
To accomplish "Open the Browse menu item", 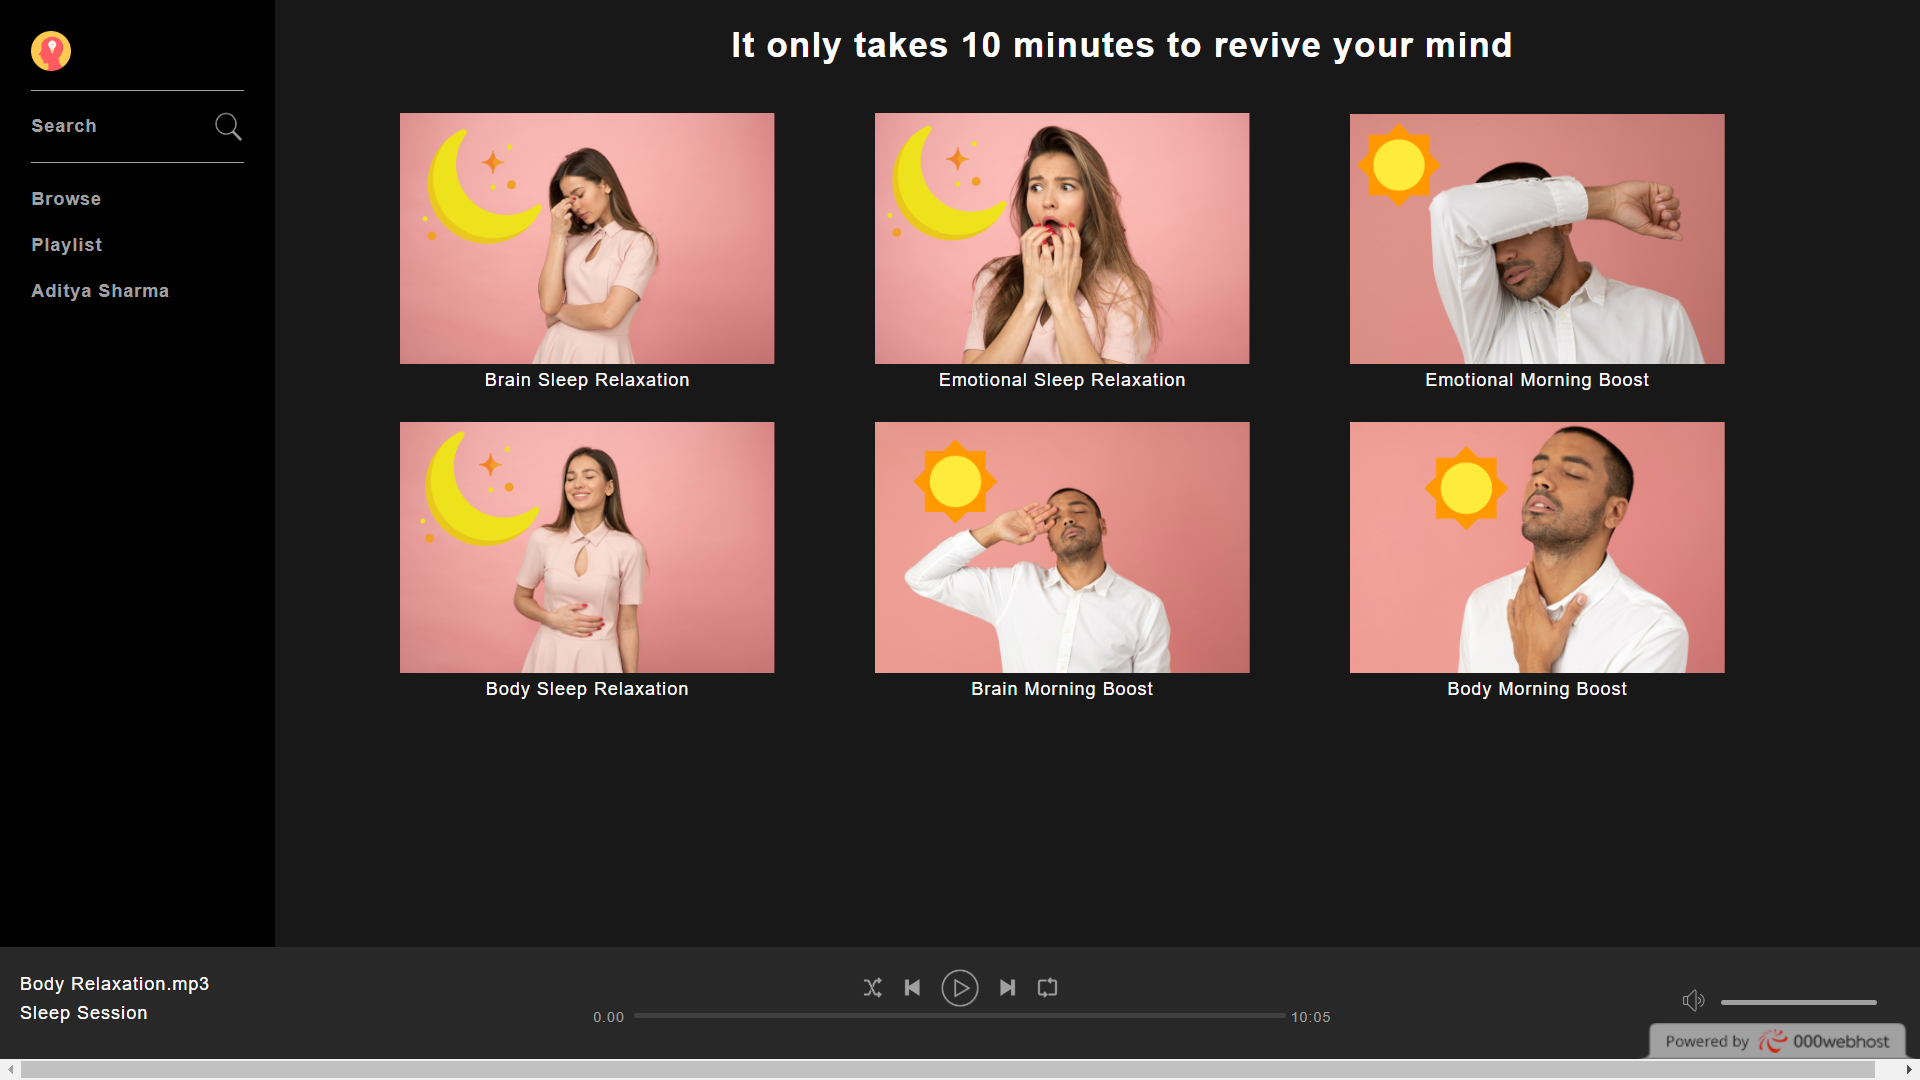I will pos(66,199).
